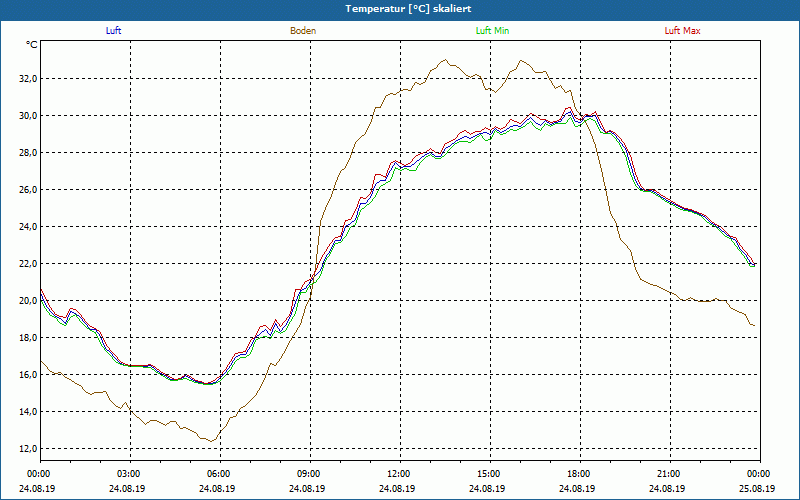Click the Boden curve minimum near 05:40
Image resolution: width=800 pixels, height=500 pixels.
tap(211, 441)
